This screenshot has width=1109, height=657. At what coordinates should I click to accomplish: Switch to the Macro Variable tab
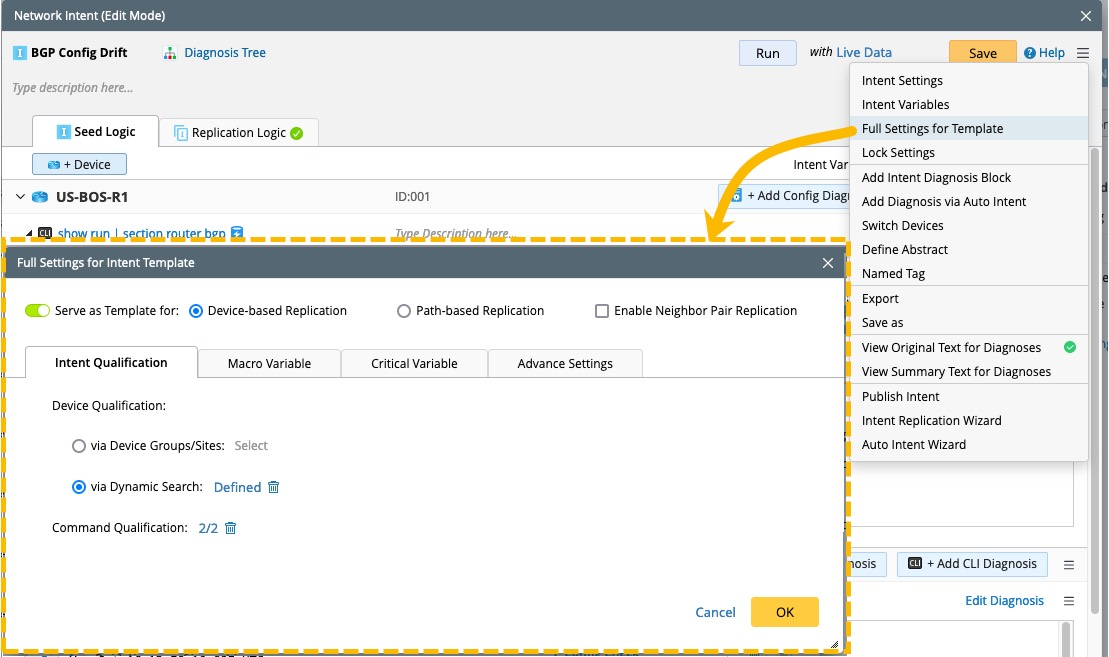coord(269,363)
